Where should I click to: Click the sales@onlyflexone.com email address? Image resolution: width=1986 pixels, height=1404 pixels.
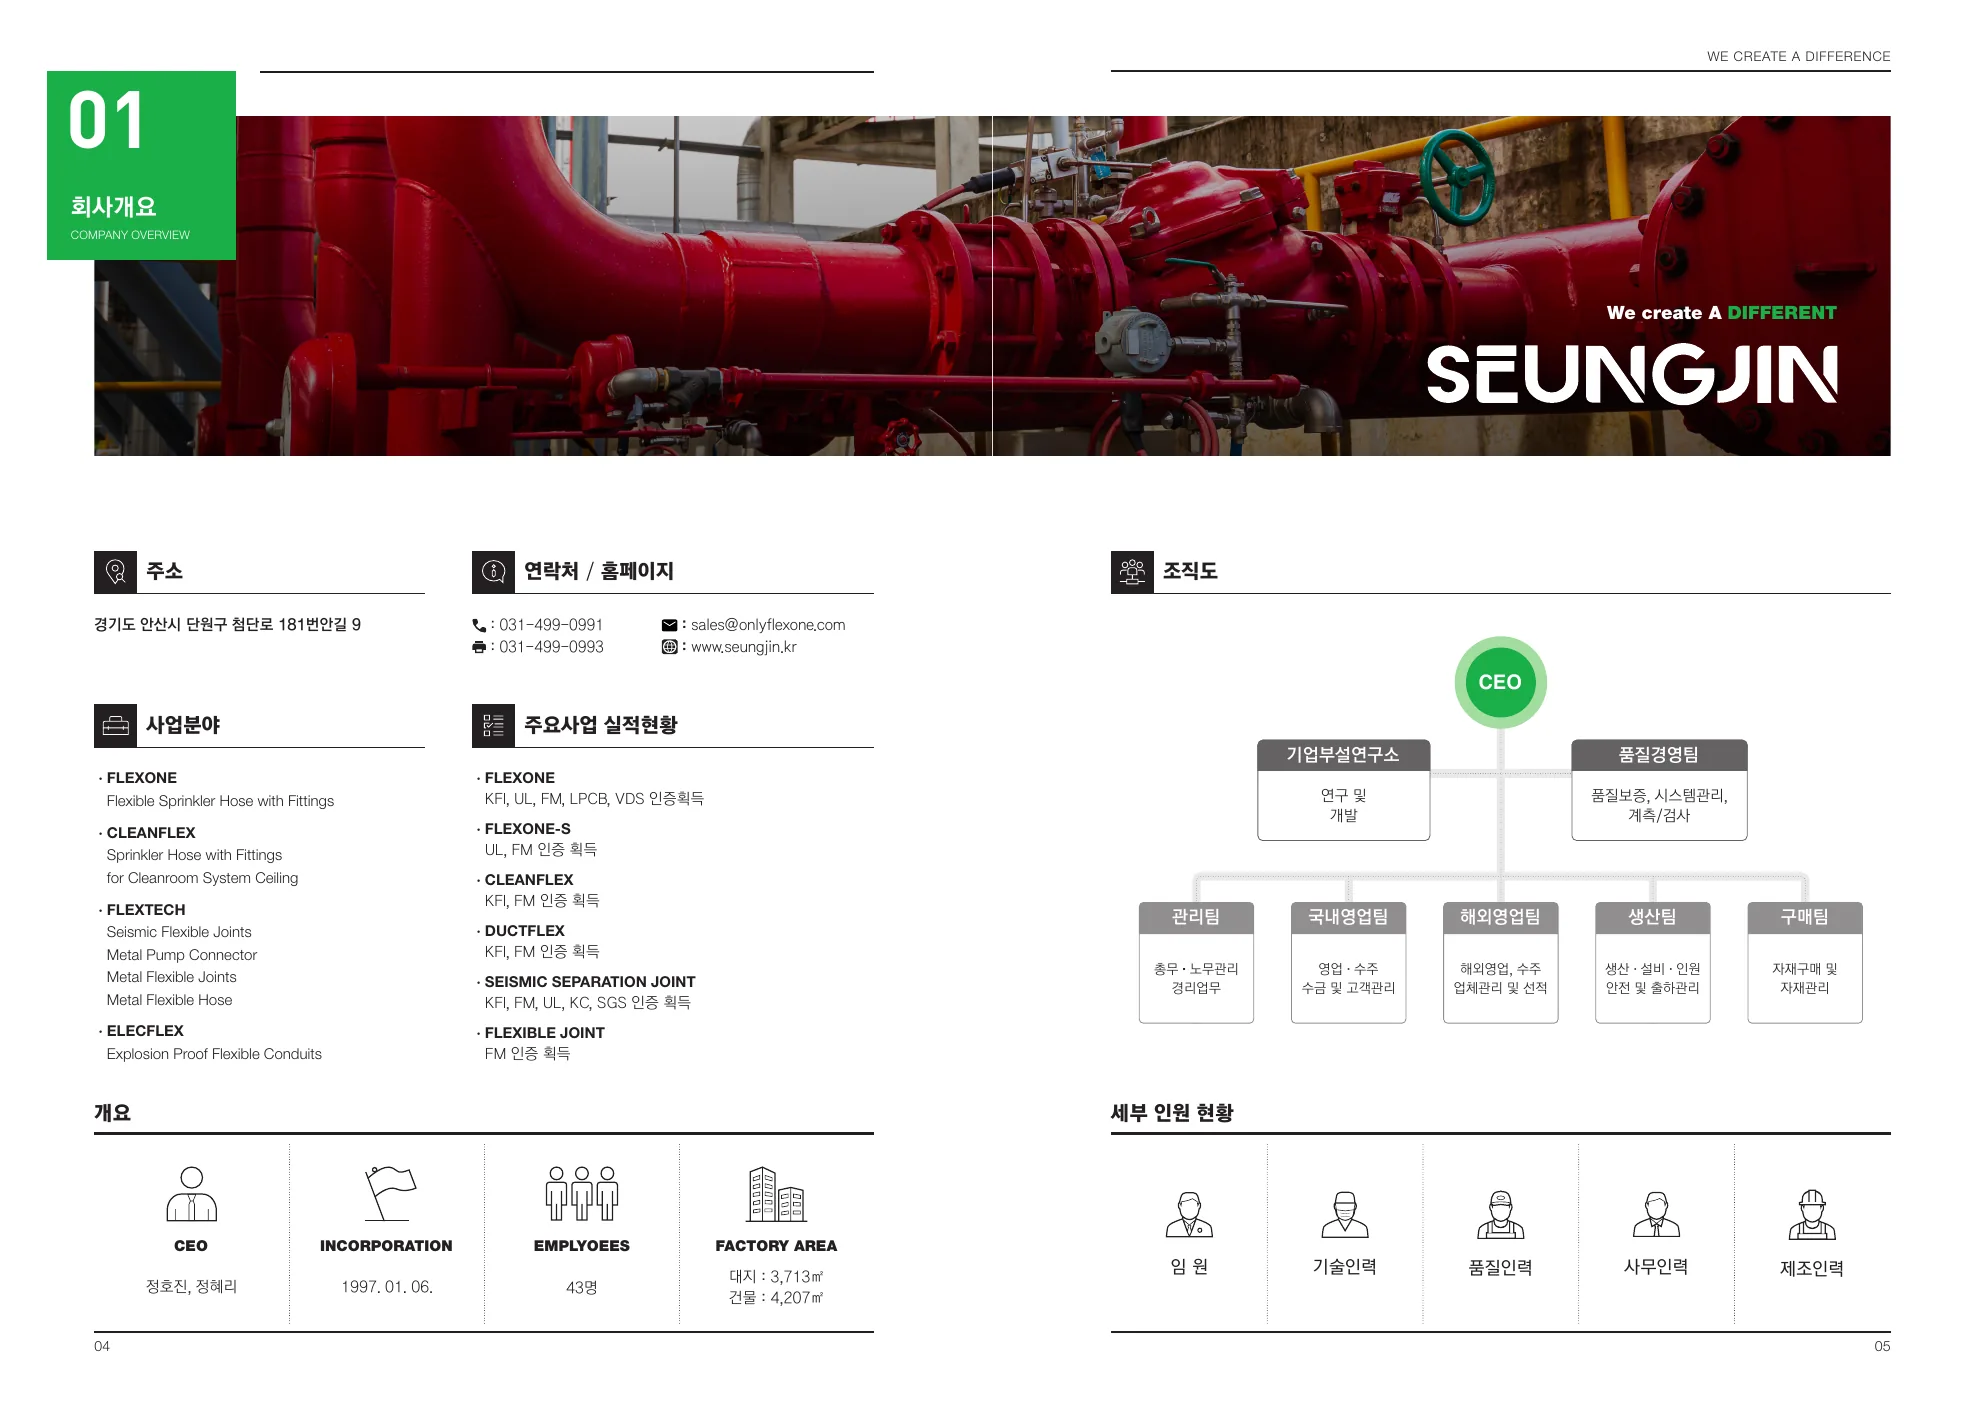coord(768,625)
